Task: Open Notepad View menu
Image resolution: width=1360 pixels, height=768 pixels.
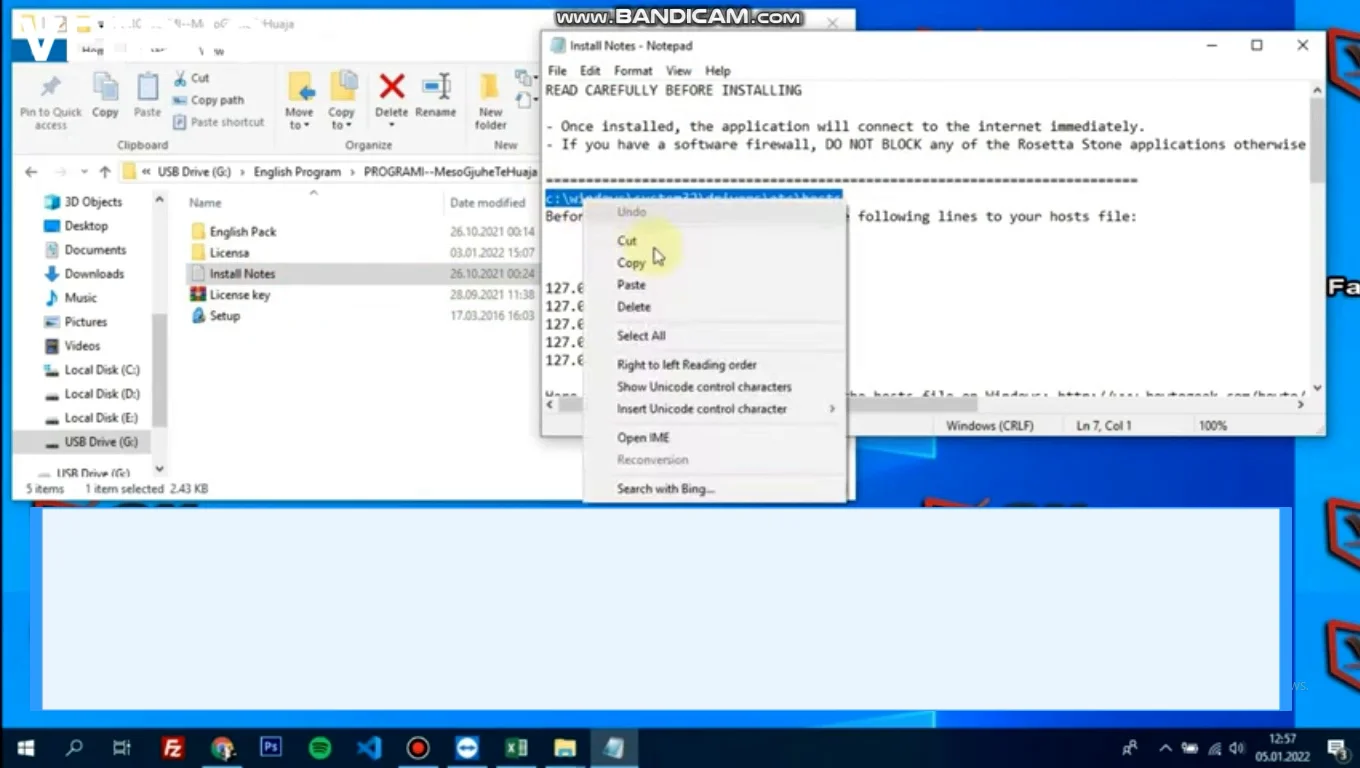Action: coord(679,71)
